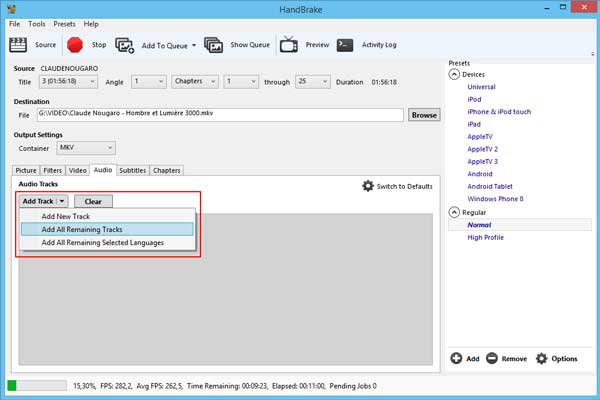
Task: Open the Show Queue icon
Action: pos(213,45)
